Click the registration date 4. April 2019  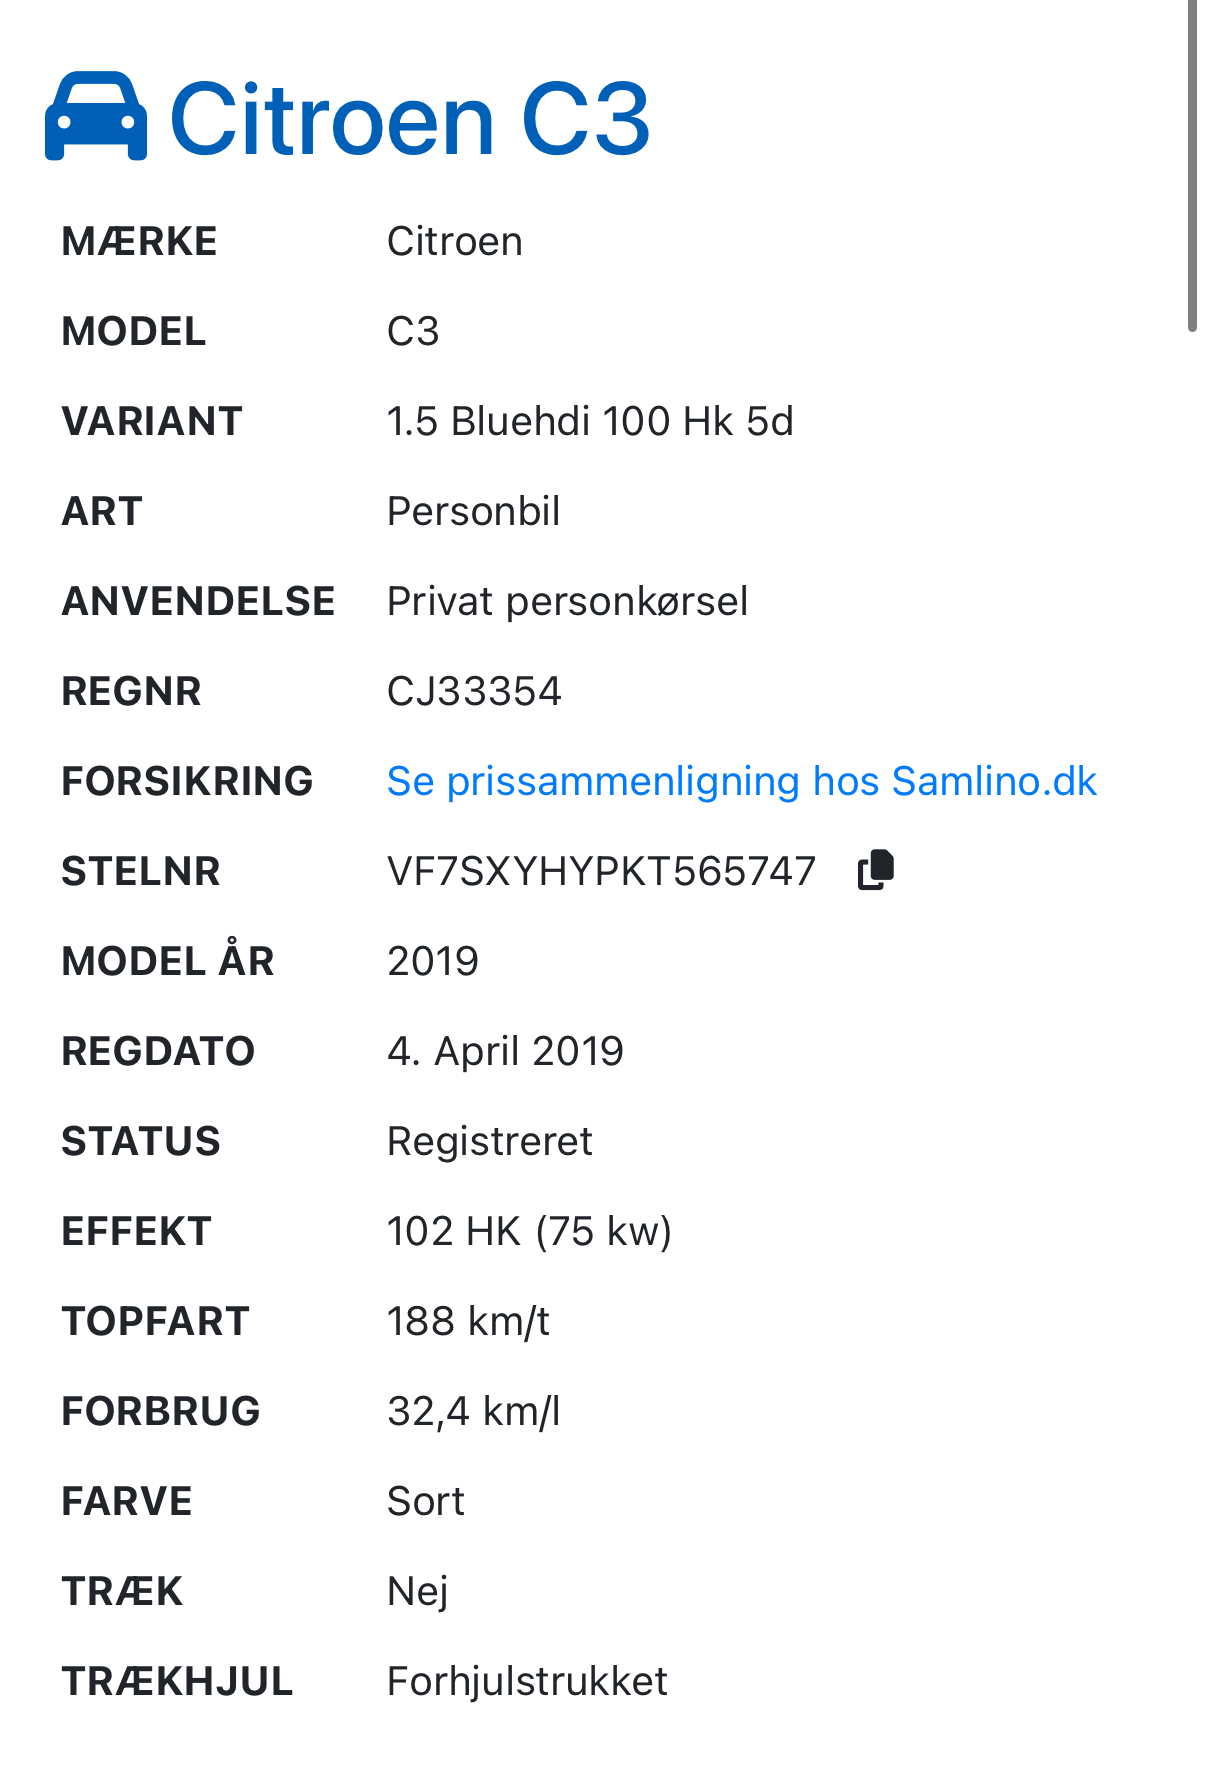coord(505,1052)
